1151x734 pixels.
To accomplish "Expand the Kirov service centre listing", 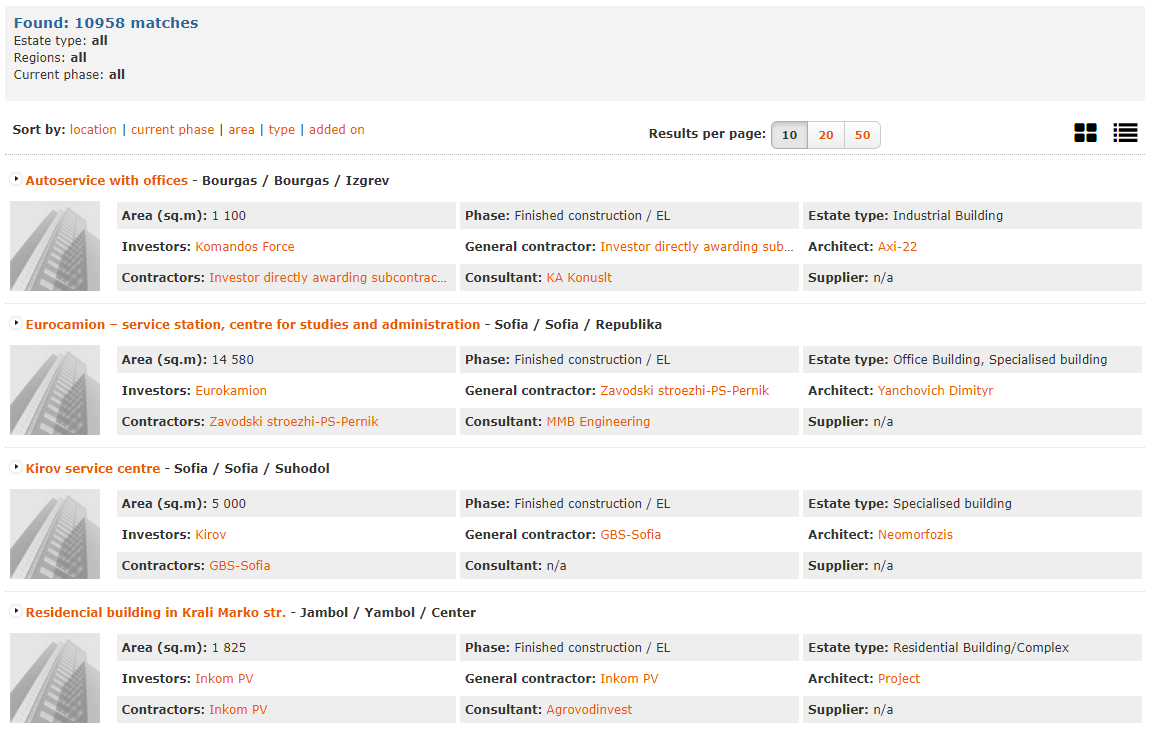I will [x=15, y=468].
